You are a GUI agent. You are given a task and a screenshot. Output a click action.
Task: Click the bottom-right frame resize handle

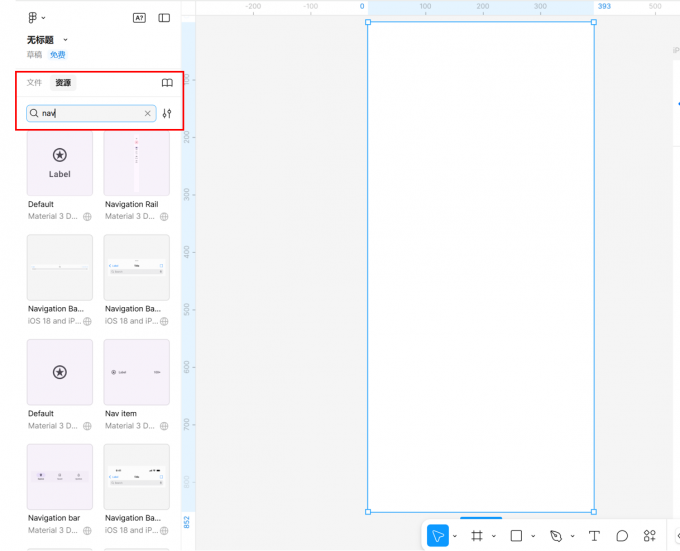(x=594, y=512)
